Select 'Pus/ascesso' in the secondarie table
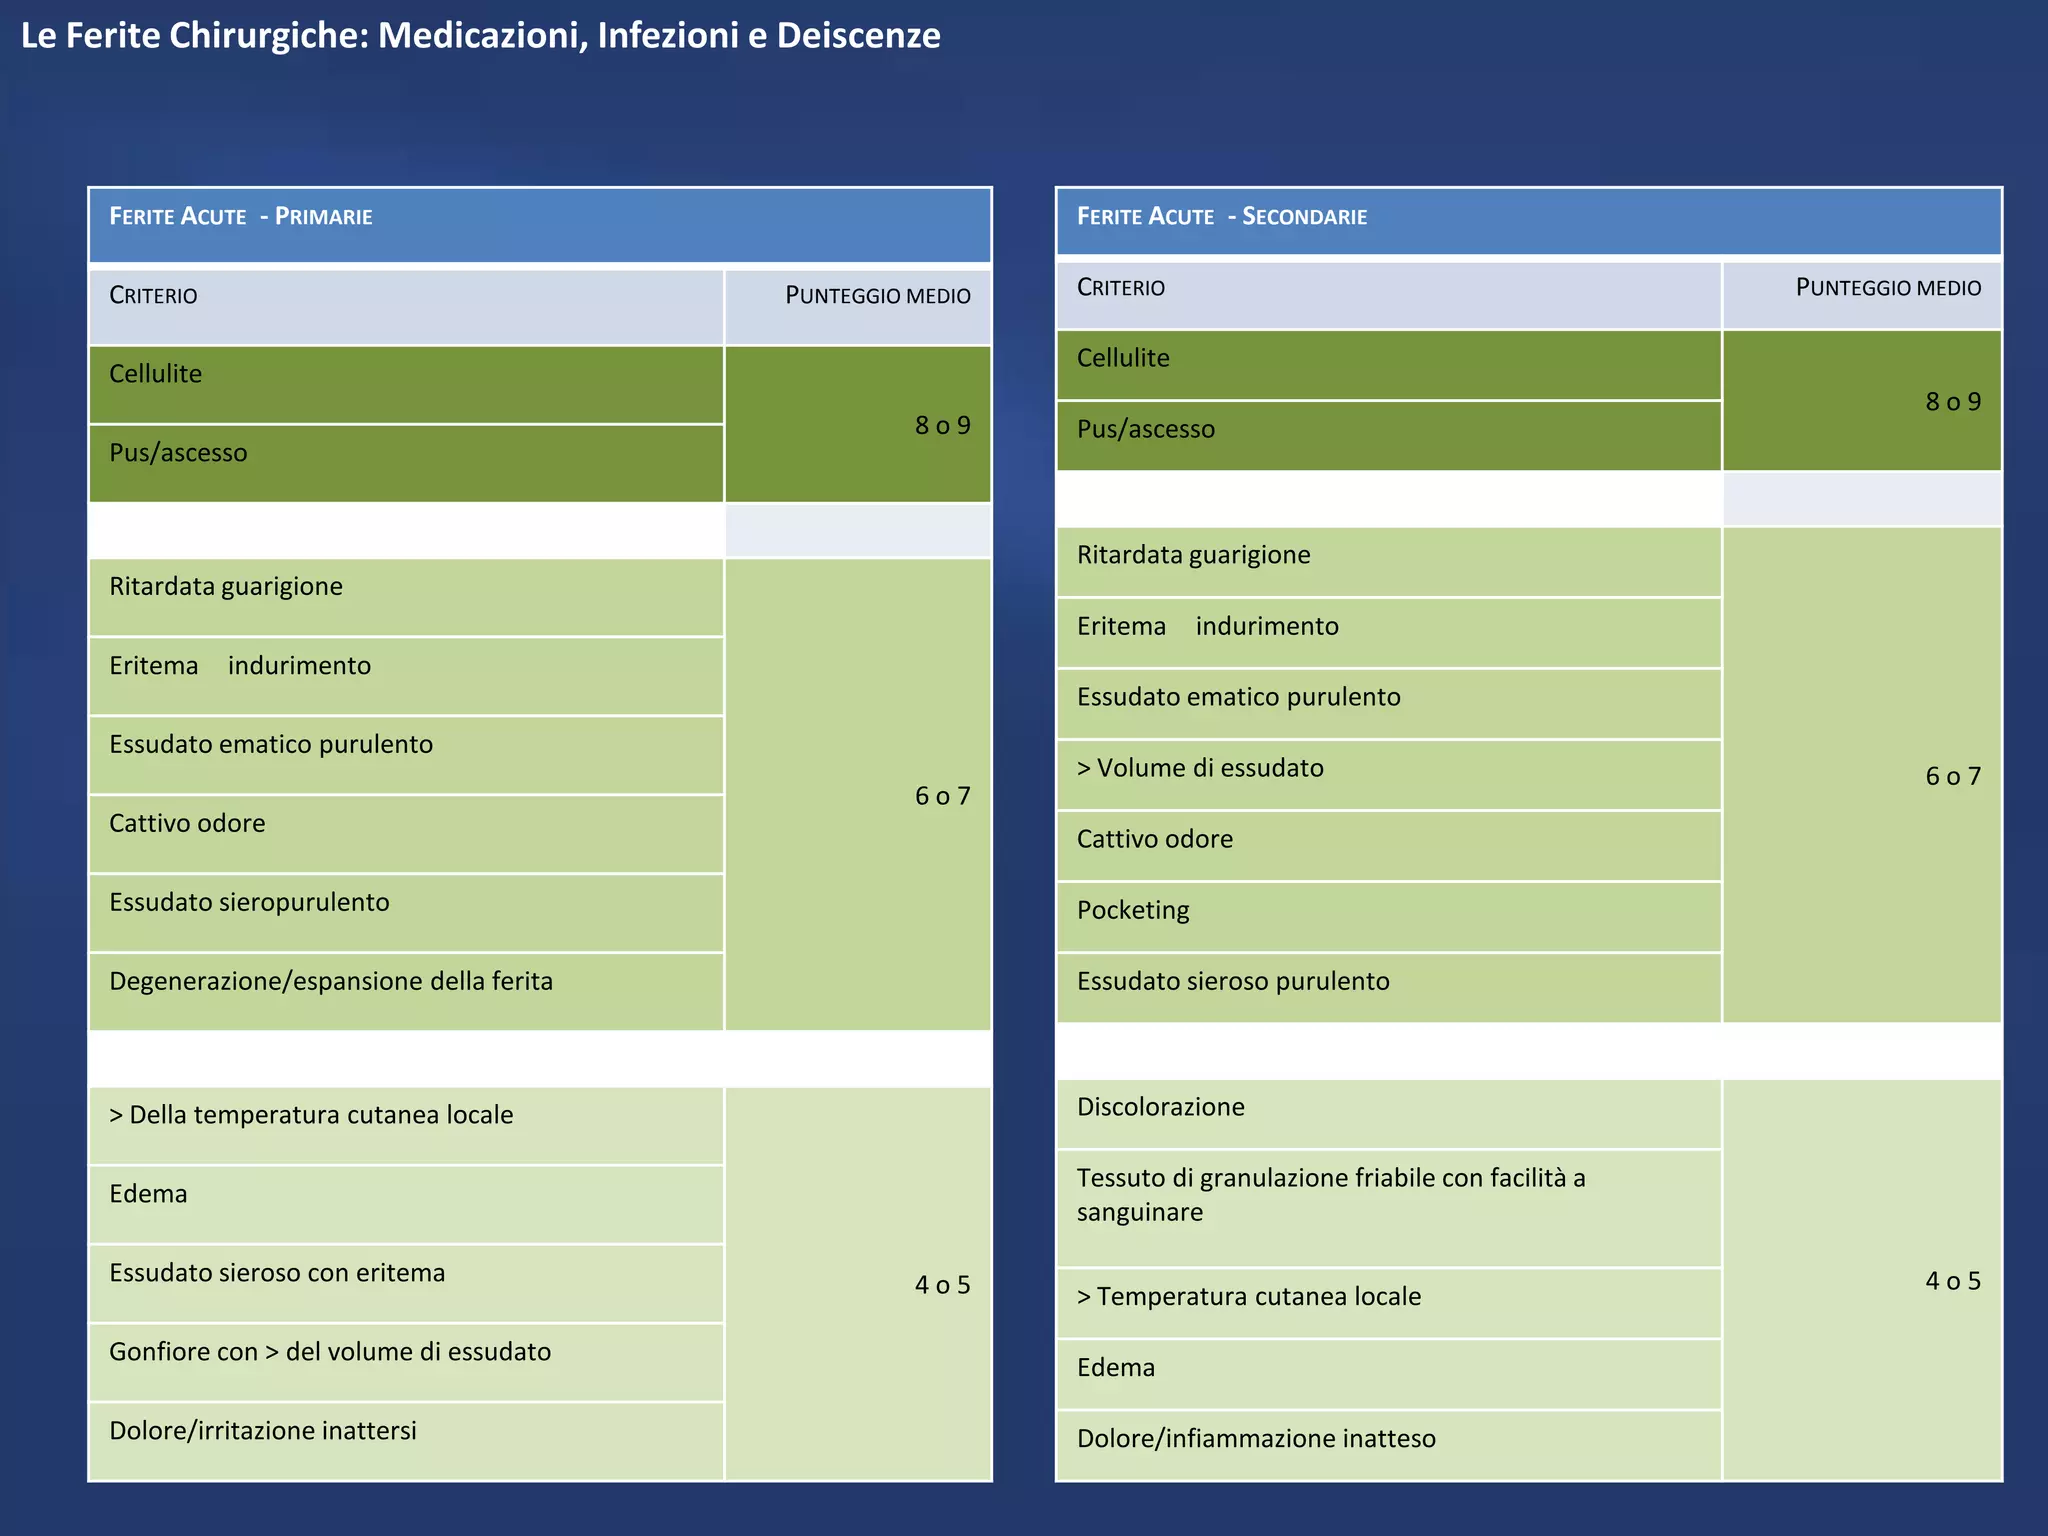The image size is (2048, 1536). click(x=1389, y=436)
